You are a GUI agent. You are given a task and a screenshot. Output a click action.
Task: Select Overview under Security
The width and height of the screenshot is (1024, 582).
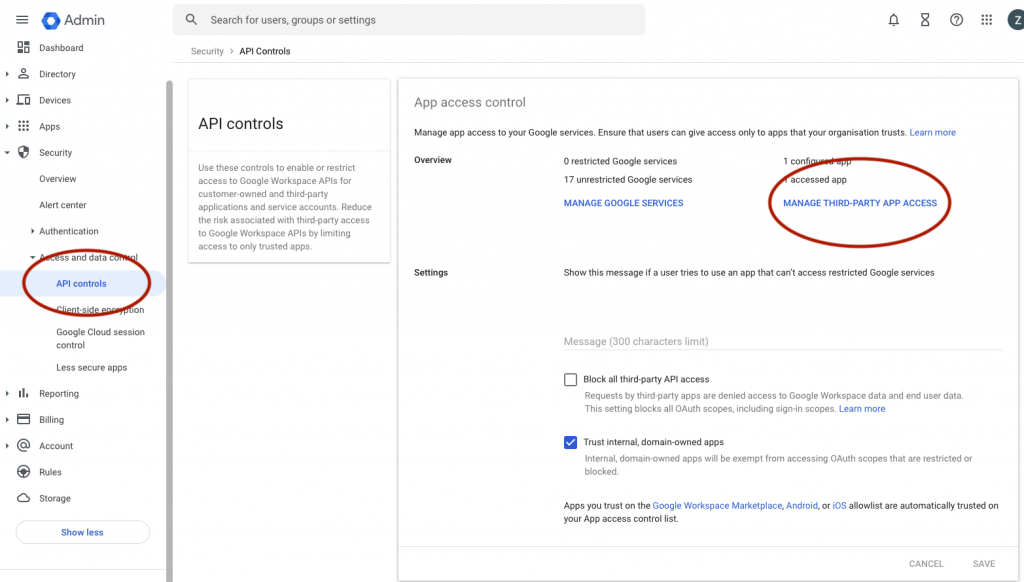click(x=57, y=179)
